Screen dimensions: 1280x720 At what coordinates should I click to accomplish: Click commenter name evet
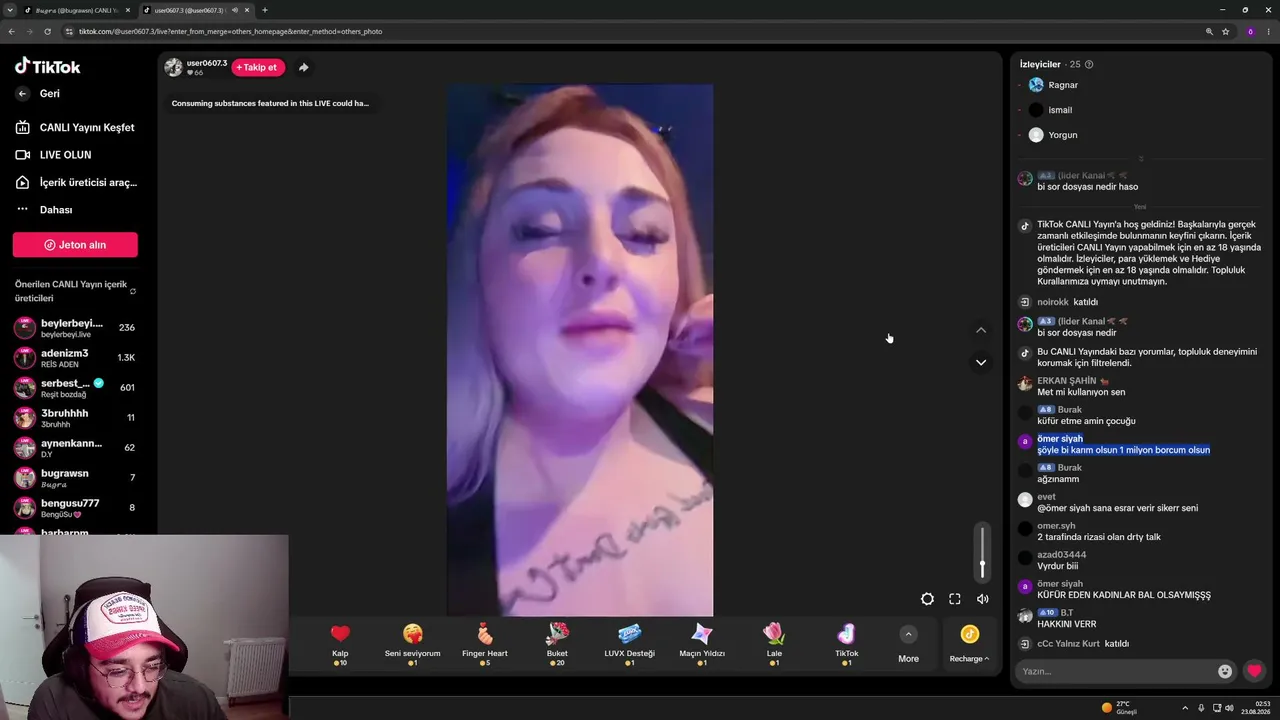click(x=1046, y=497)
